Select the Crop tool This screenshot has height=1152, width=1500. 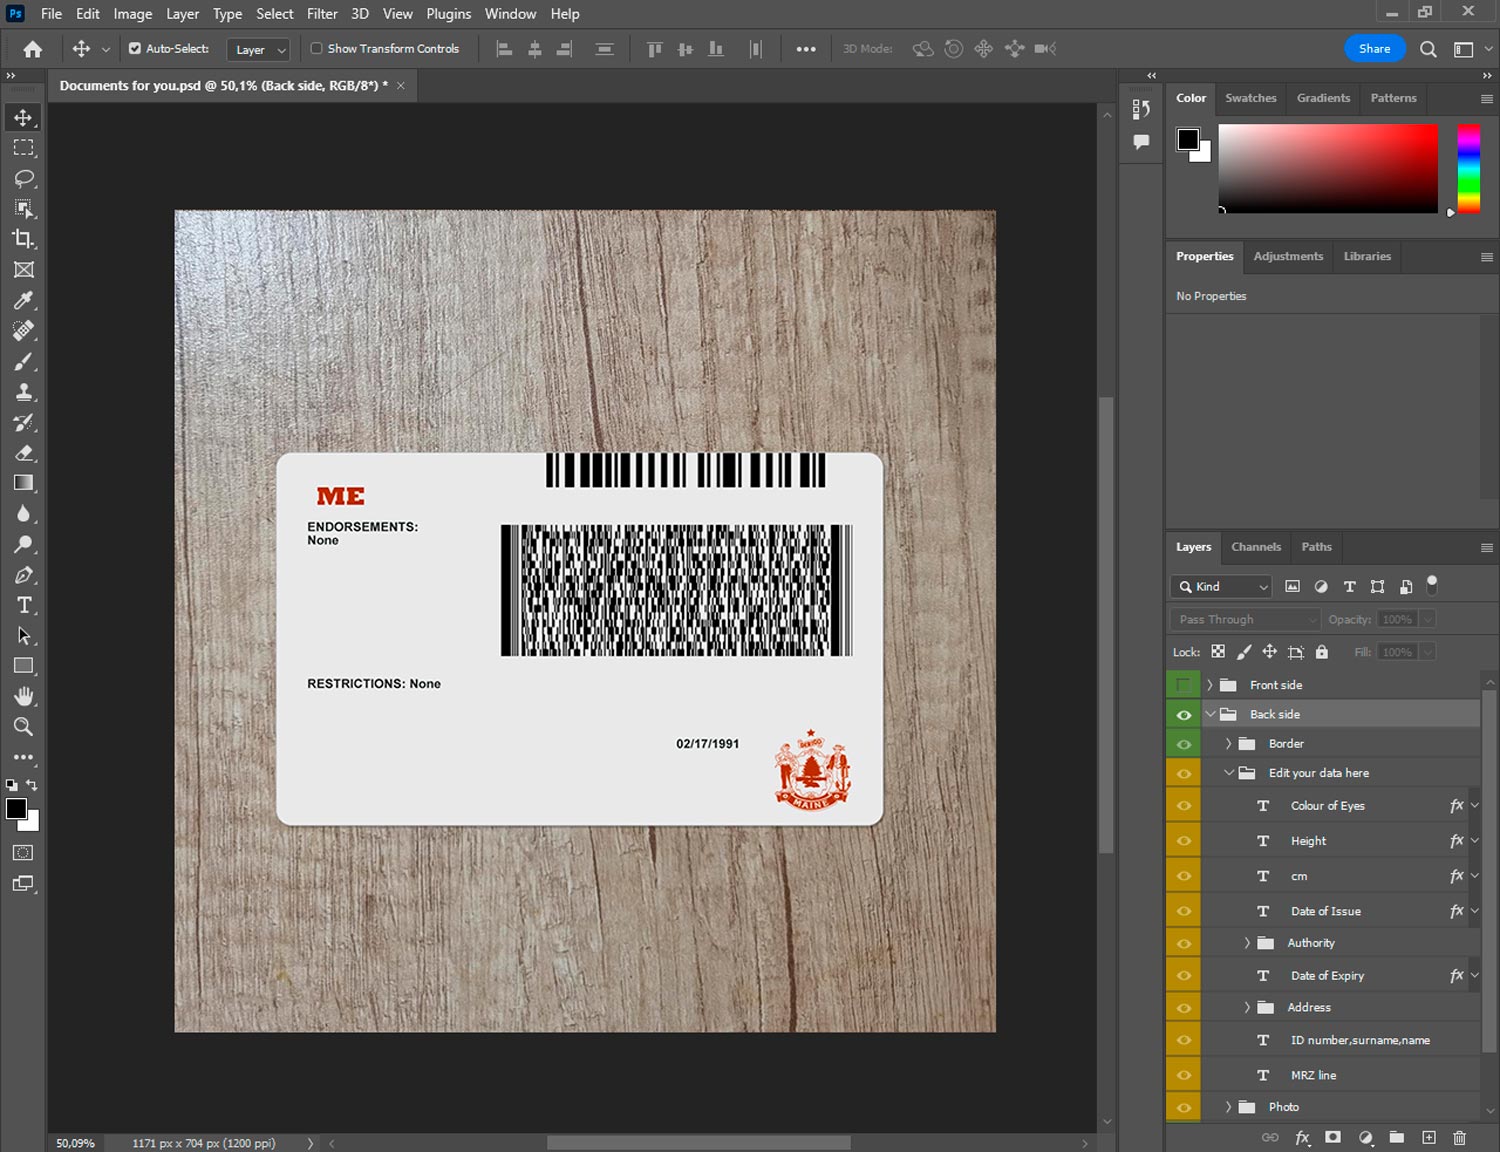24,239
